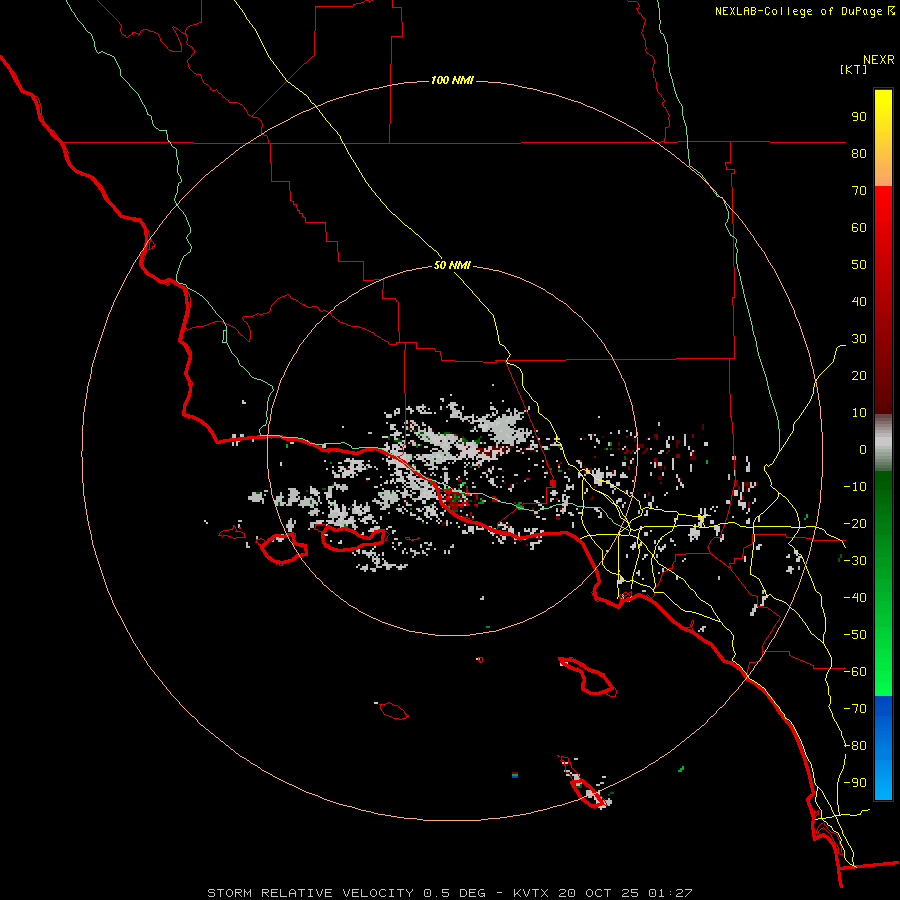Click the [KT] units label
900x900 pixels.
point(854,69)
